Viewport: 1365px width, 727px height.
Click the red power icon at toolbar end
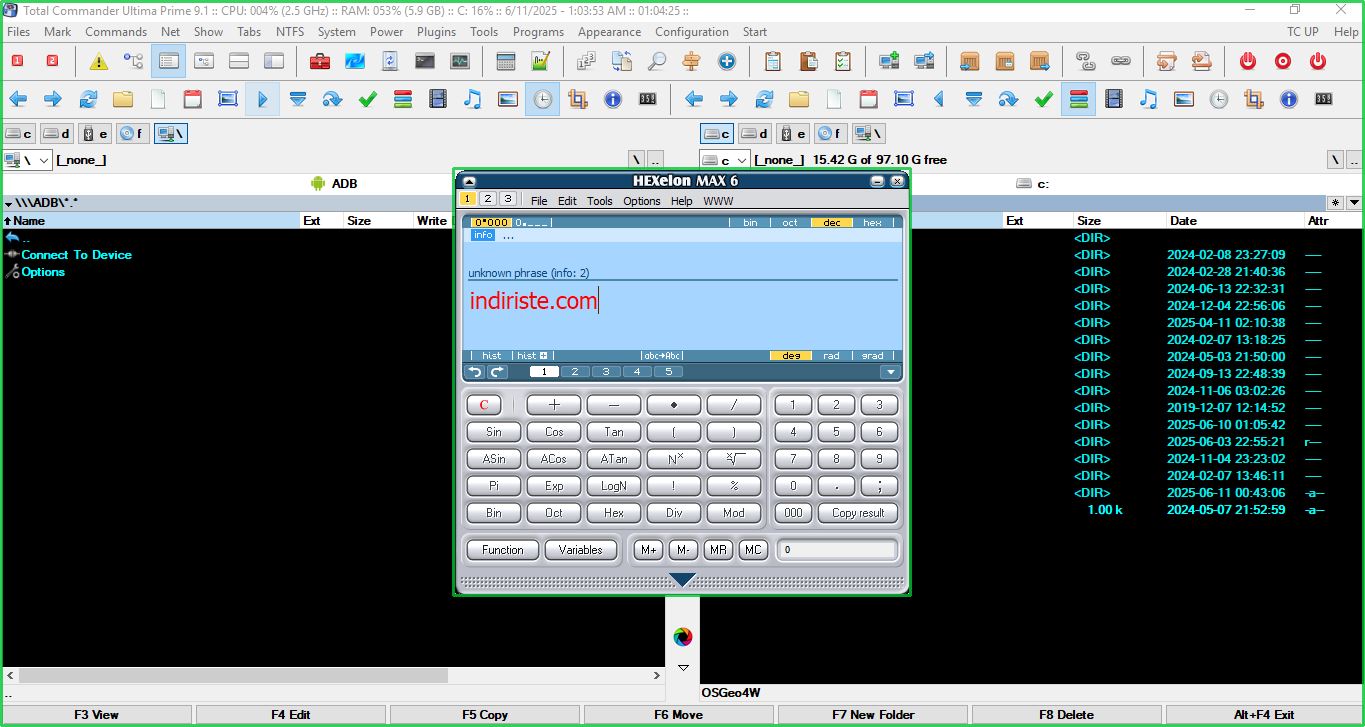[x=1318, y=61]
